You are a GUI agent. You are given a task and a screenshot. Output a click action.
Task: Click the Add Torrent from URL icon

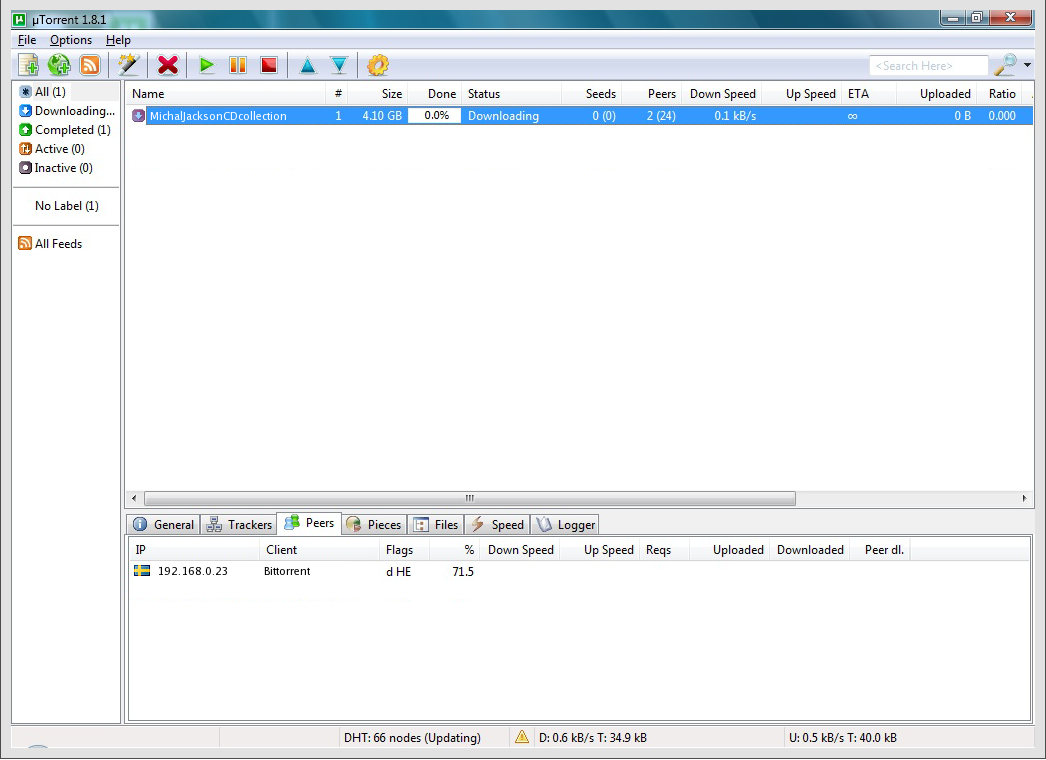[x=59, y=65]
